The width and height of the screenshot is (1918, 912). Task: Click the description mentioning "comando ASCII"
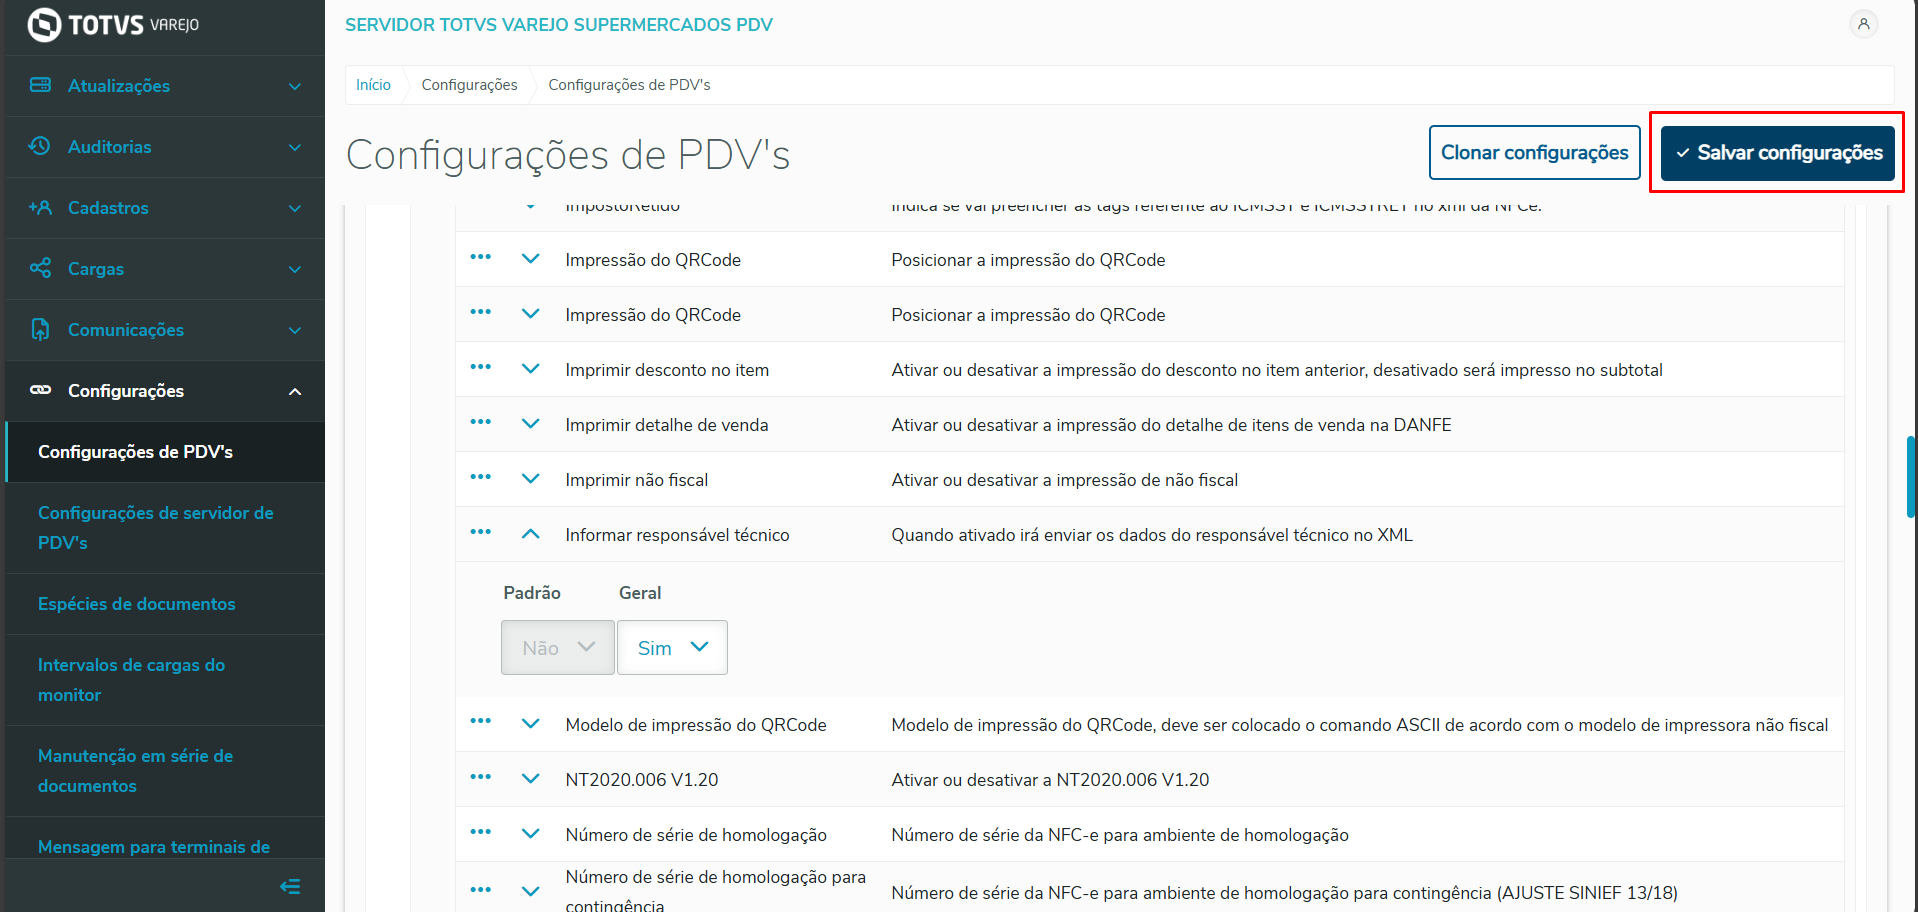point(1360,725)
